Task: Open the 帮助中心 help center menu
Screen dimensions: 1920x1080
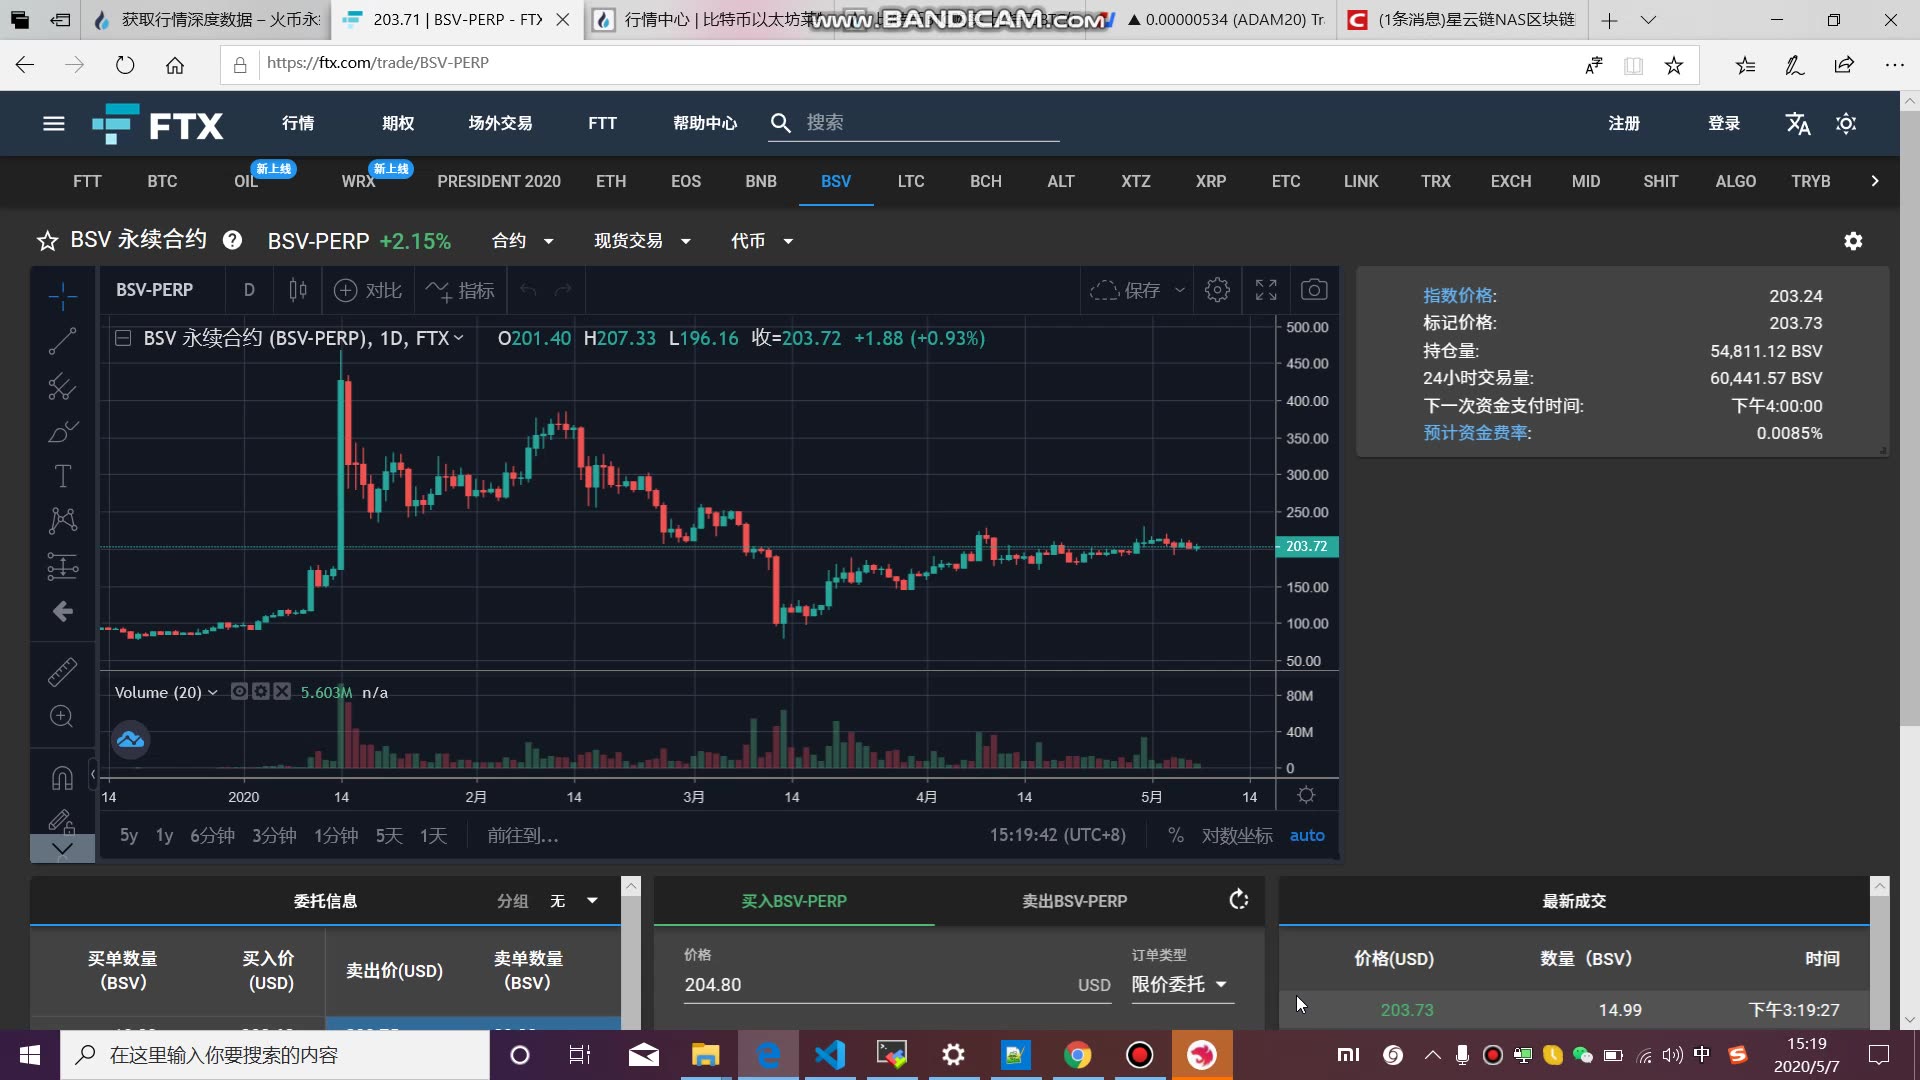Action: click(x=705, y=123)
